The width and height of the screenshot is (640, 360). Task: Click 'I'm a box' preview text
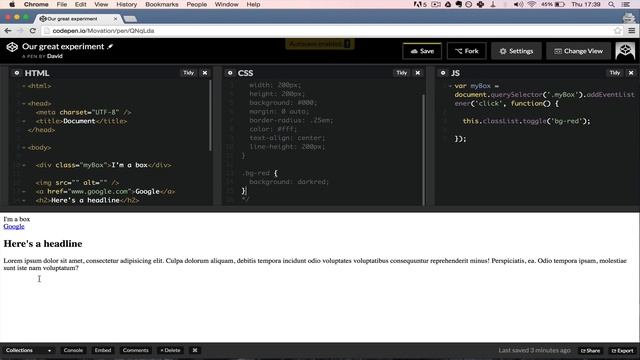pyautogui.click(x=17, y=219)
